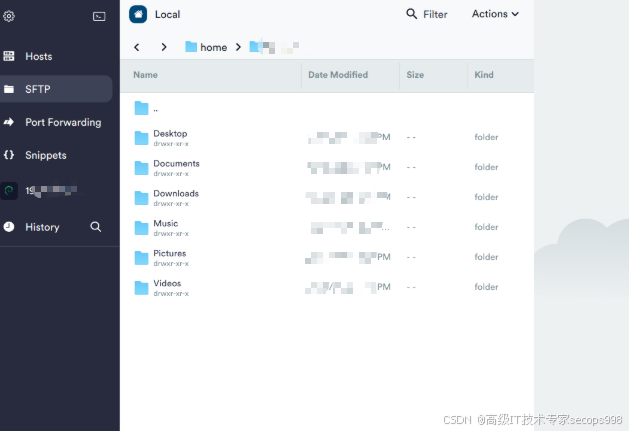
Task: Sort by Size column header
Action: click(x=415, y=75)
